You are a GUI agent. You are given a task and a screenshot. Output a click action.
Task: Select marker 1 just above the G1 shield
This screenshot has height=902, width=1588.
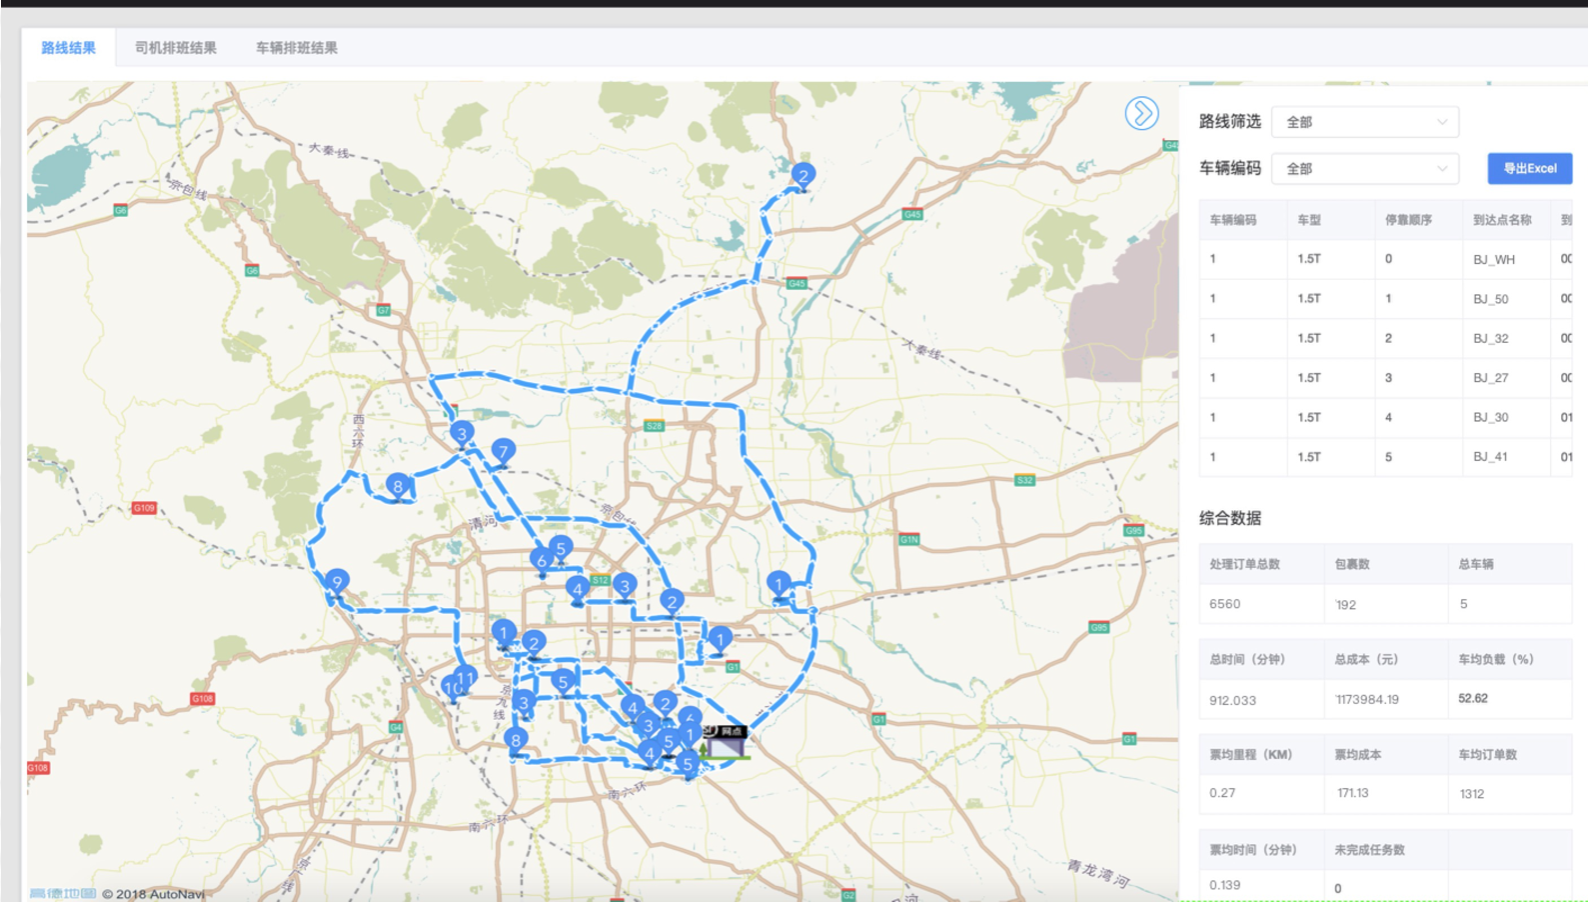(719, 640)
